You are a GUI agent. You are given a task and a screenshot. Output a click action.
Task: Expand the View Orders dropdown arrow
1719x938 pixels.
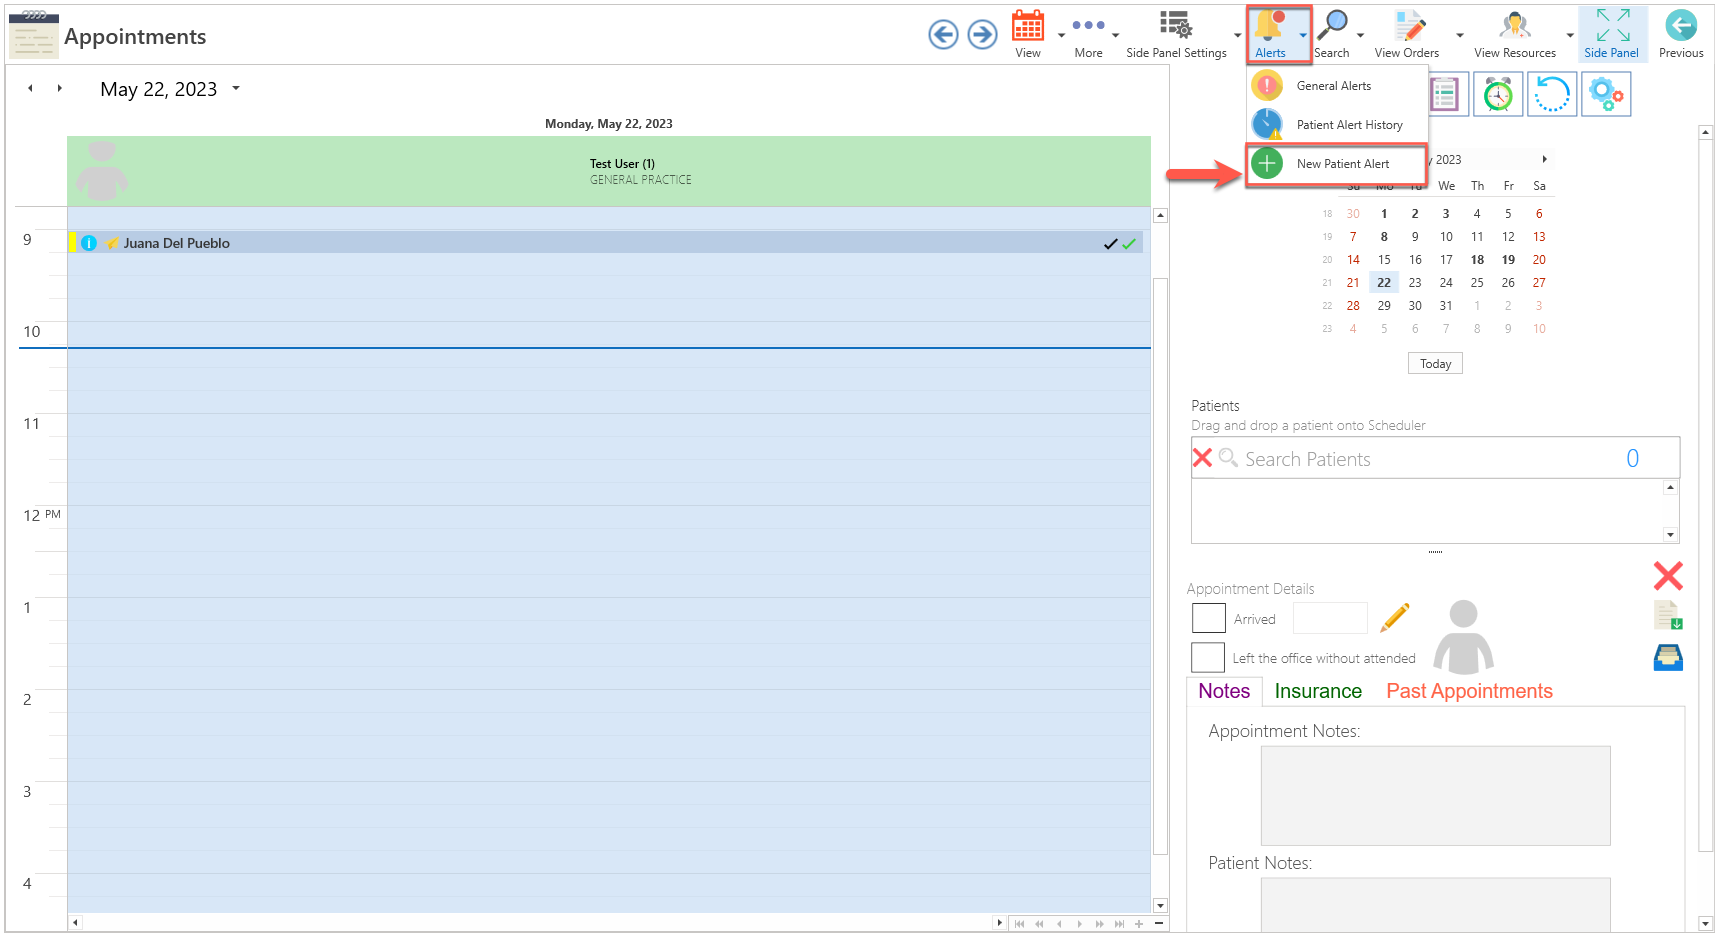[x=1459, y=35]
